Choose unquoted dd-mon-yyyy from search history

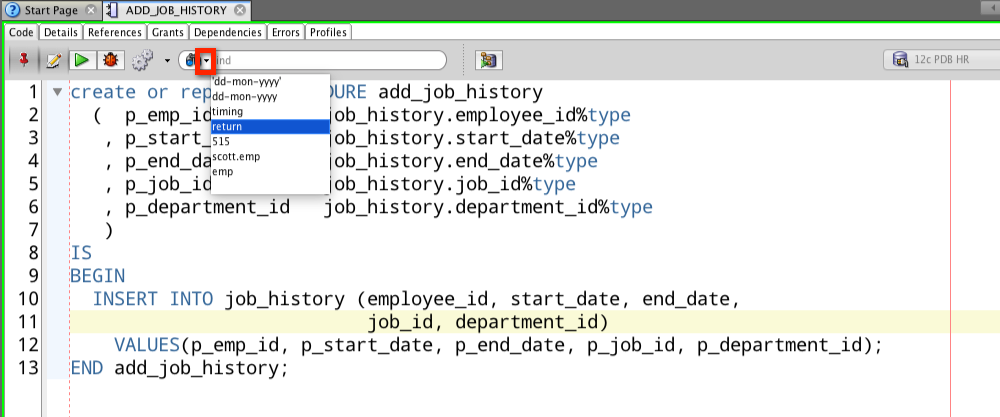click(x=270, y=97)
